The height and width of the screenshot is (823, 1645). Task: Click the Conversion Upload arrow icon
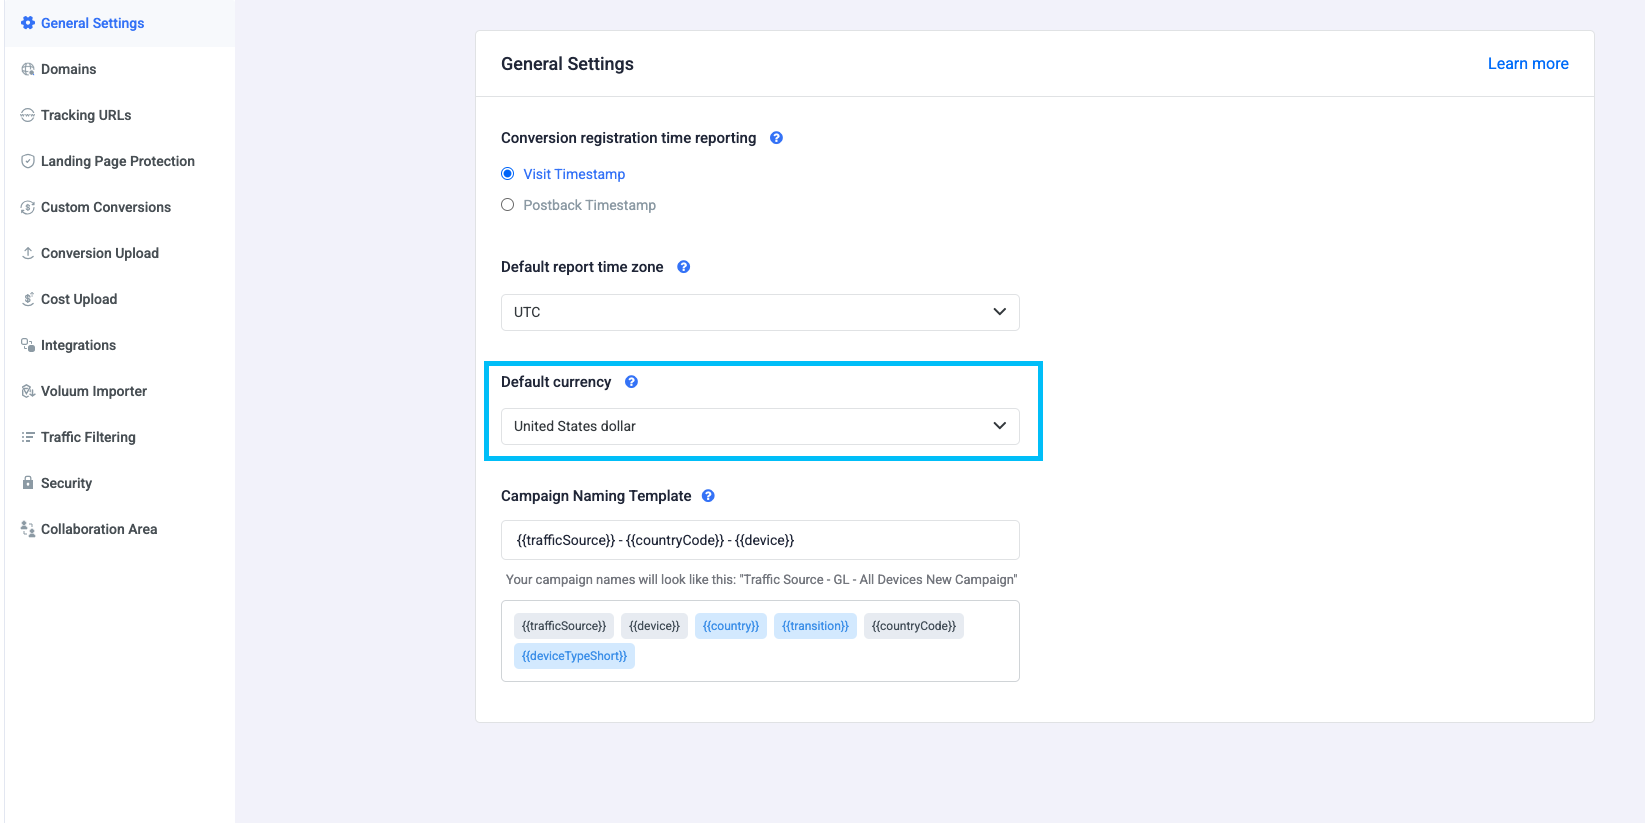pyautogui.click(x=28, y=253)
